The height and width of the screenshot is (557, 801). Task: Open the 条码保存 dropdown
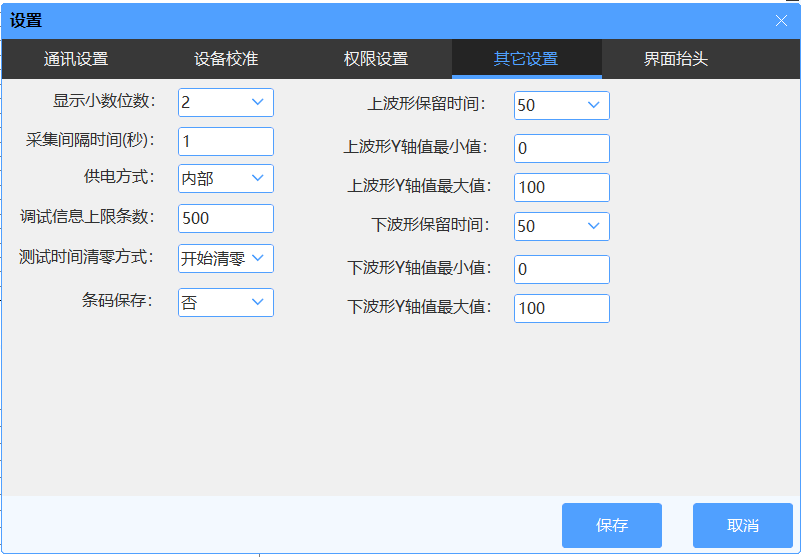(226, 302)
